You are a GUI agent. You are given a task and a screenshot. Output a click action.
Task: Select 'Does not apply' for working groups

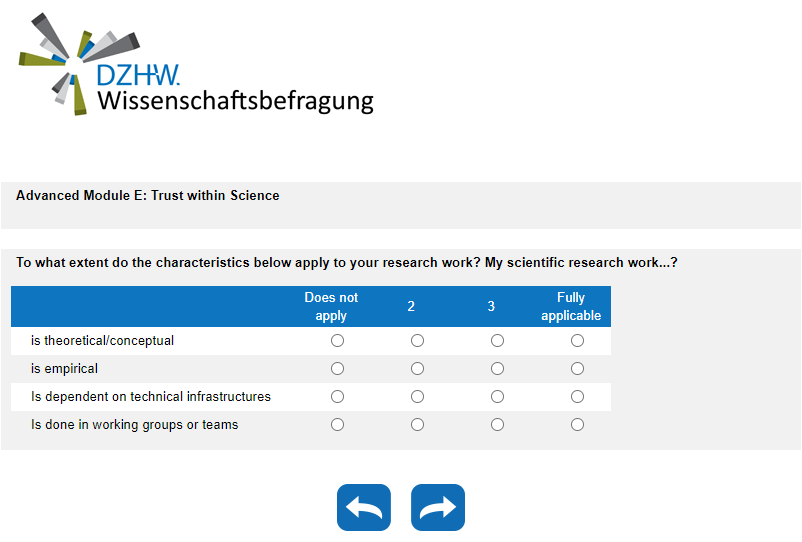[x=337, y=425]
